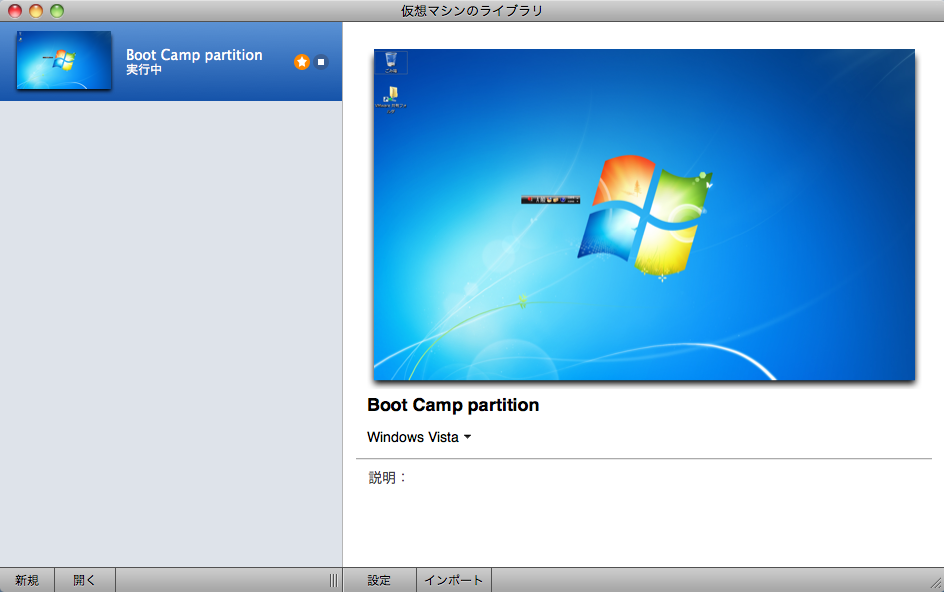Click the VMware shared folder icon in preview

[391, 99]
